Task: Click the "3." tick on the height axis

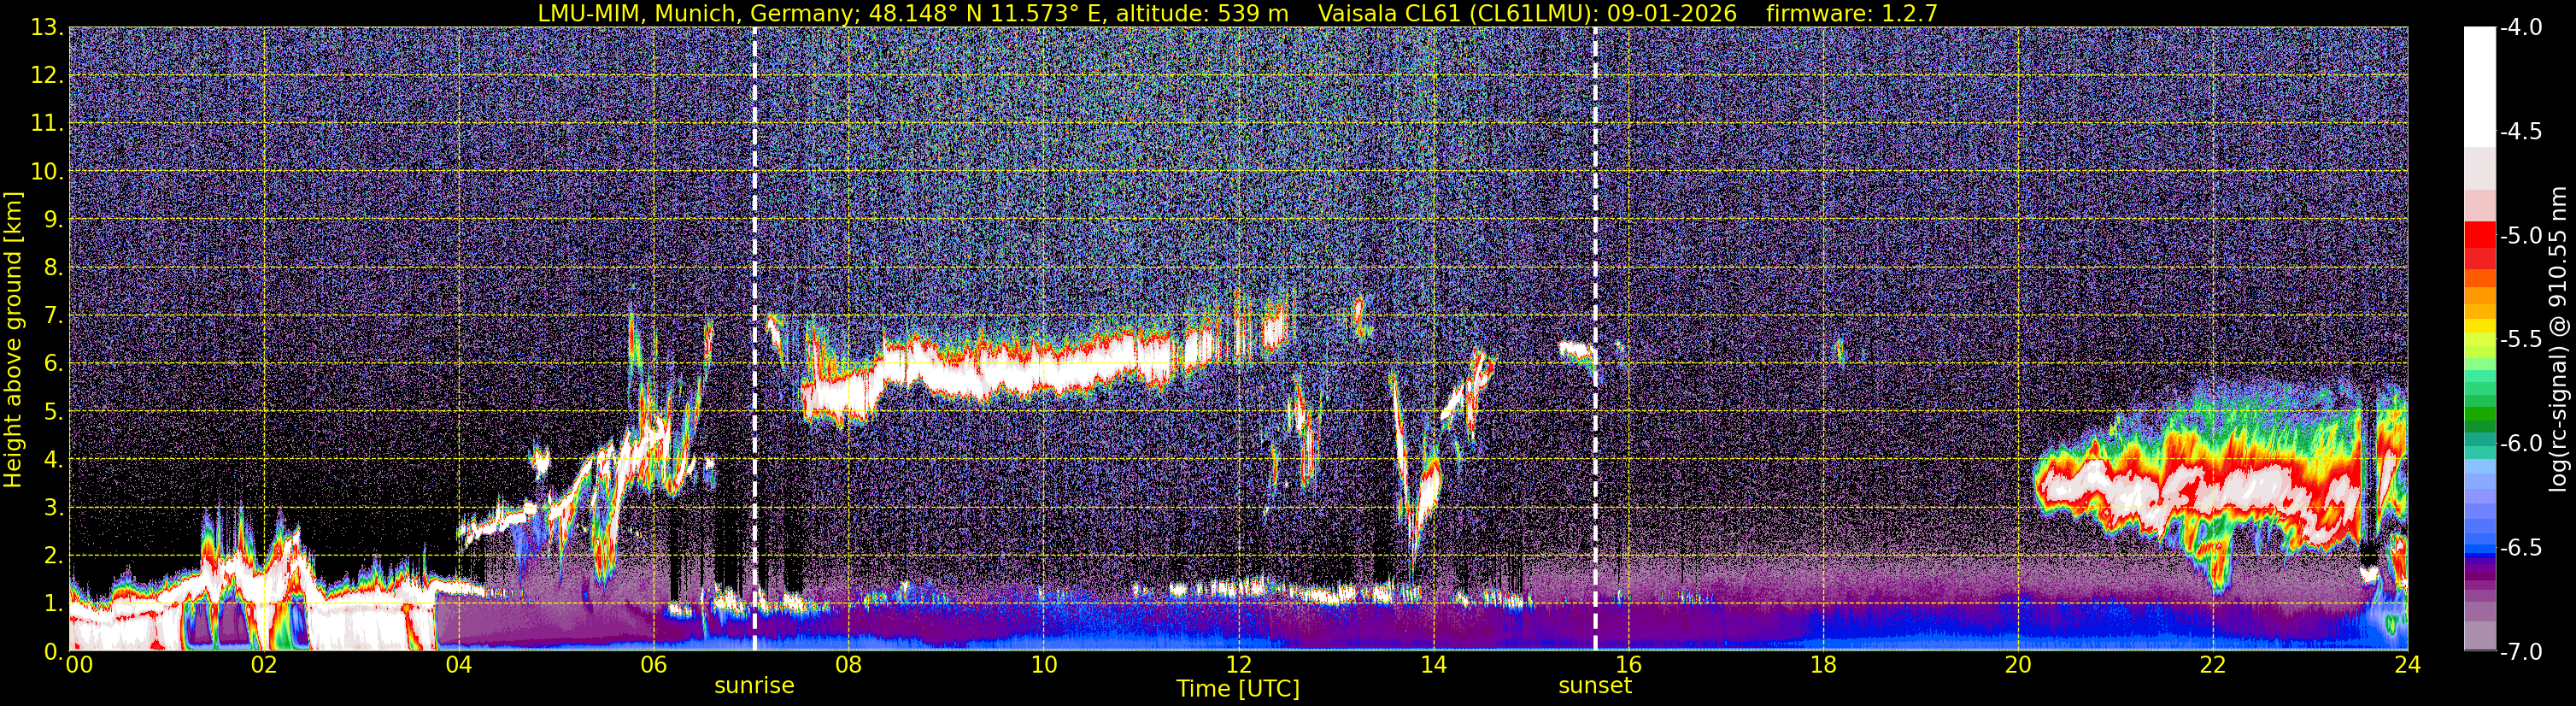Action: coord(53,508)
